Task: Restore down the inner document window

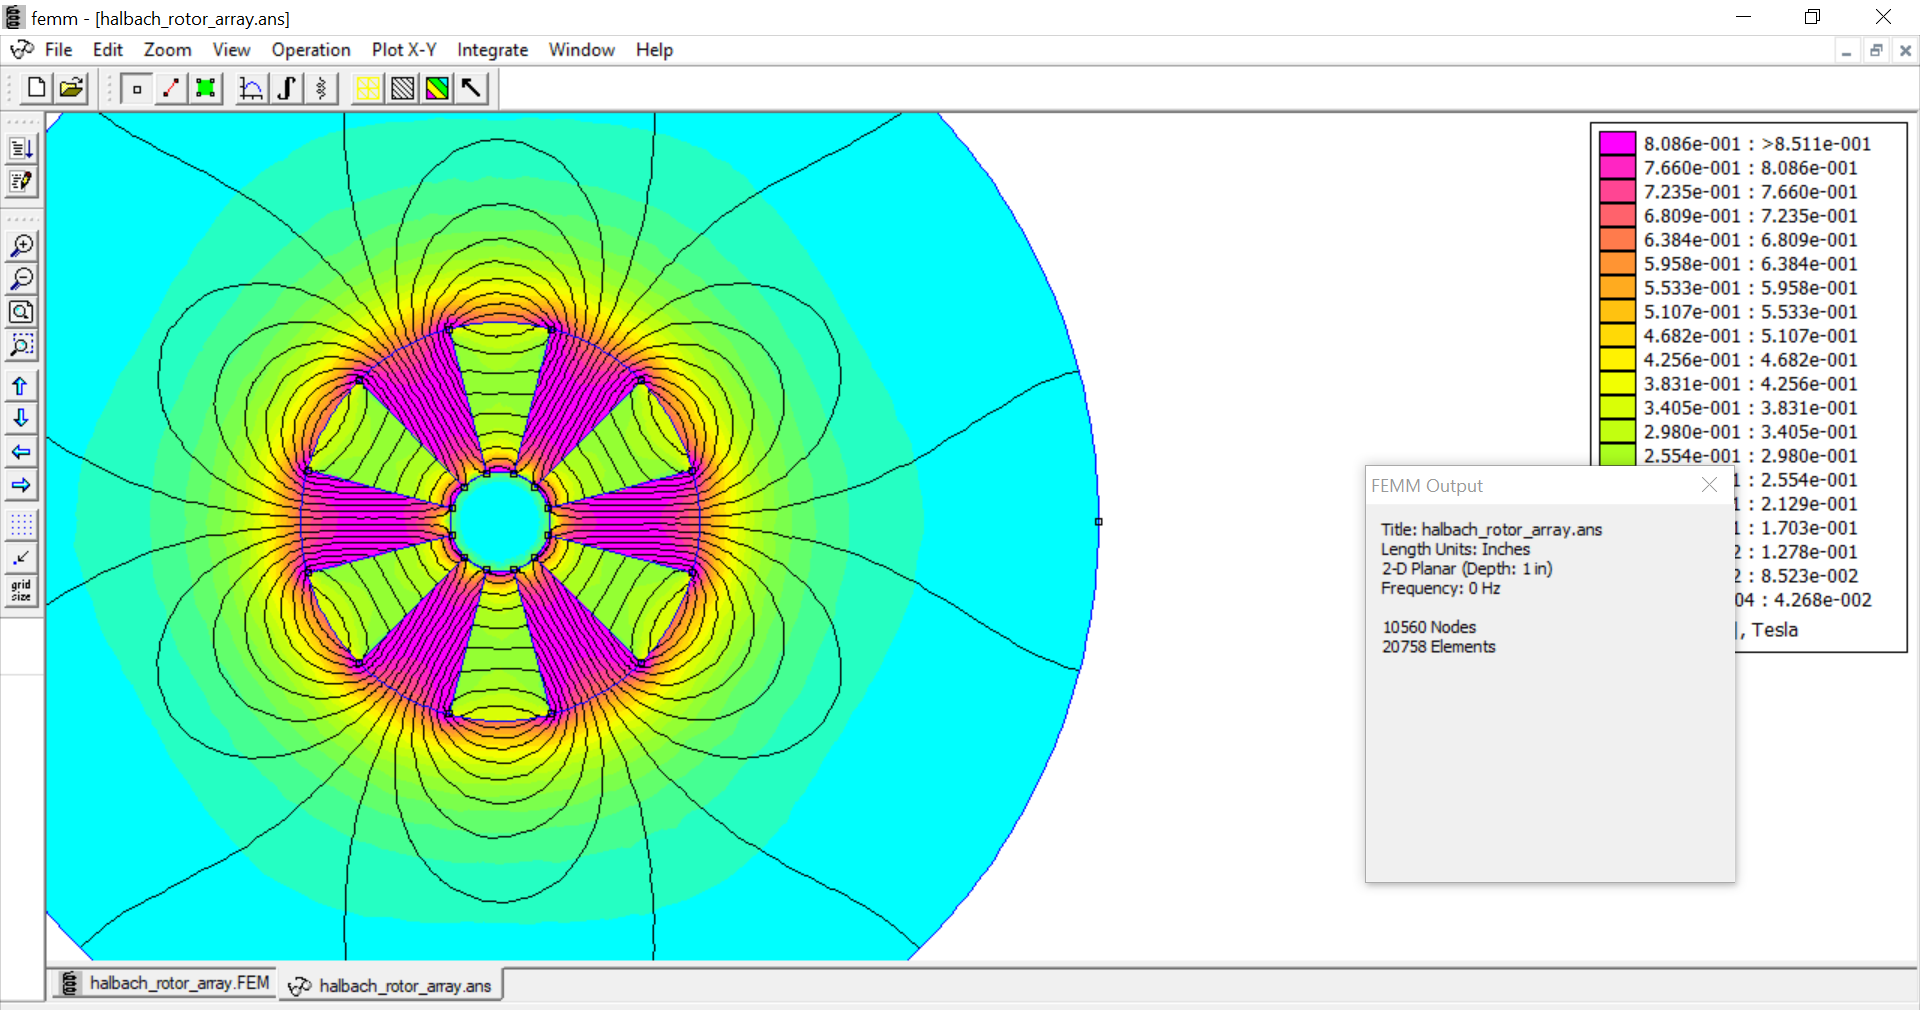Action: (x=1876, y=51)
